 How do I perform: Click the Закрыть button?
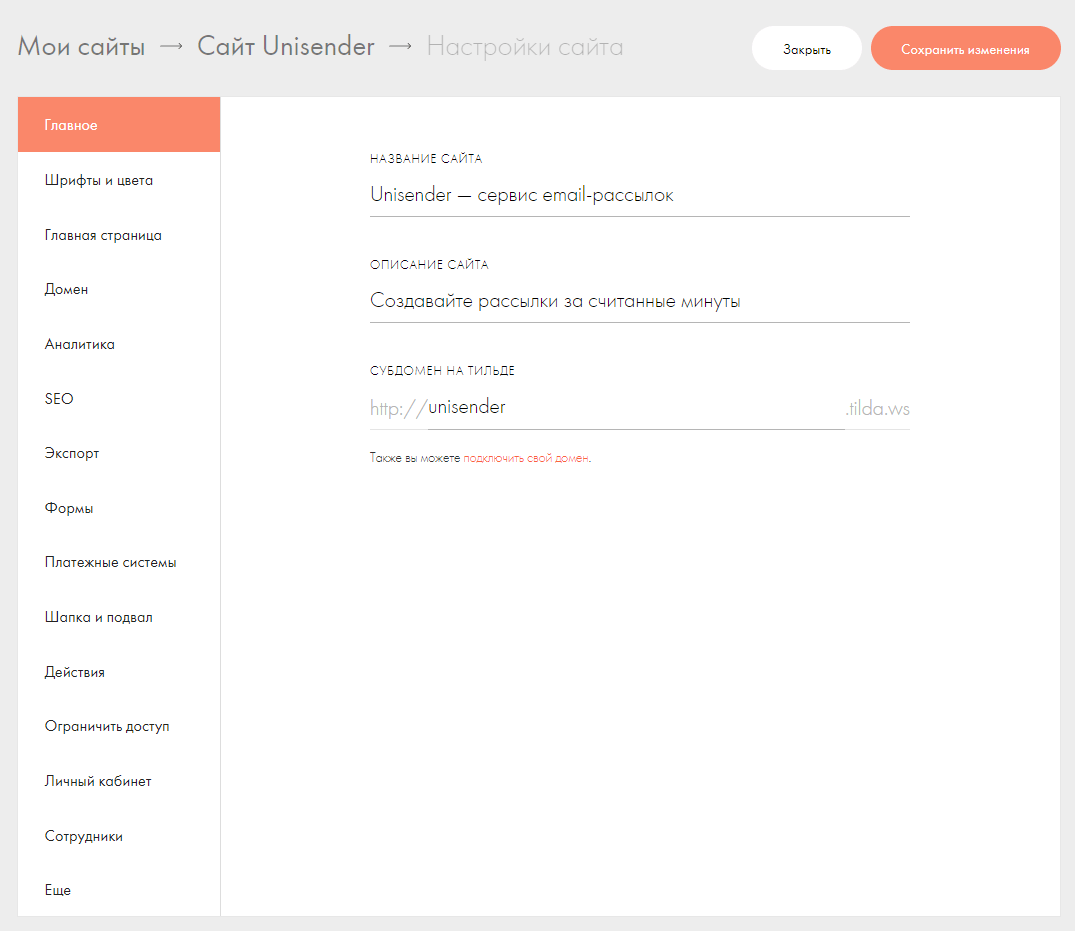807,49
